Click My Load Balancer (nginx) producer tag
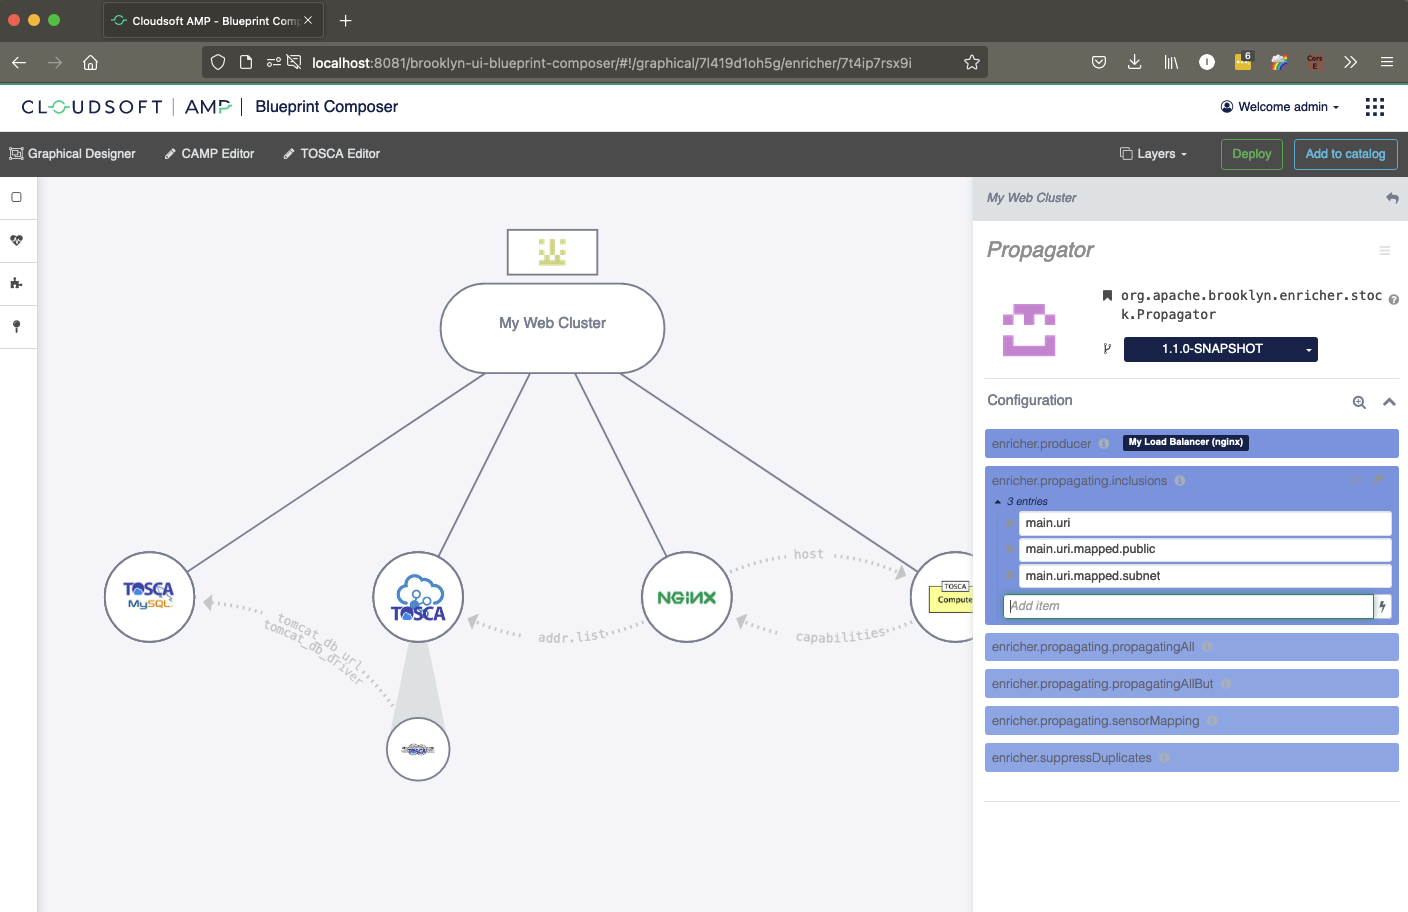This screenshot has width=1408, height=912. [1186, 442]
